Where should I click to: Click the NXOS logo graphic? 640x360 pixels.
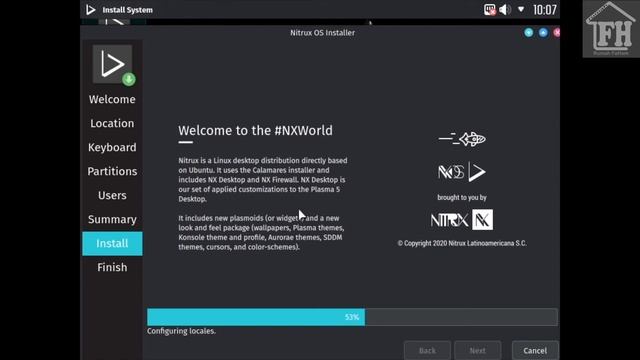click(462, 172)
